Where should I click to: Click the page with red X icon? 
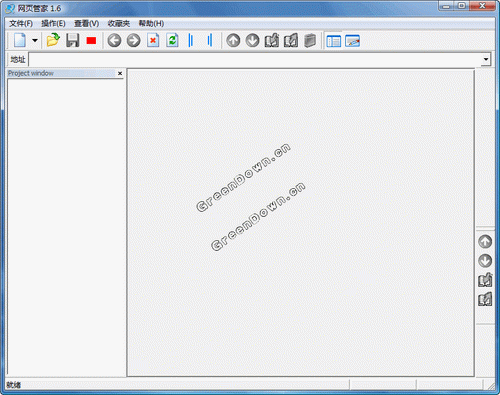[x=153, y=41]
